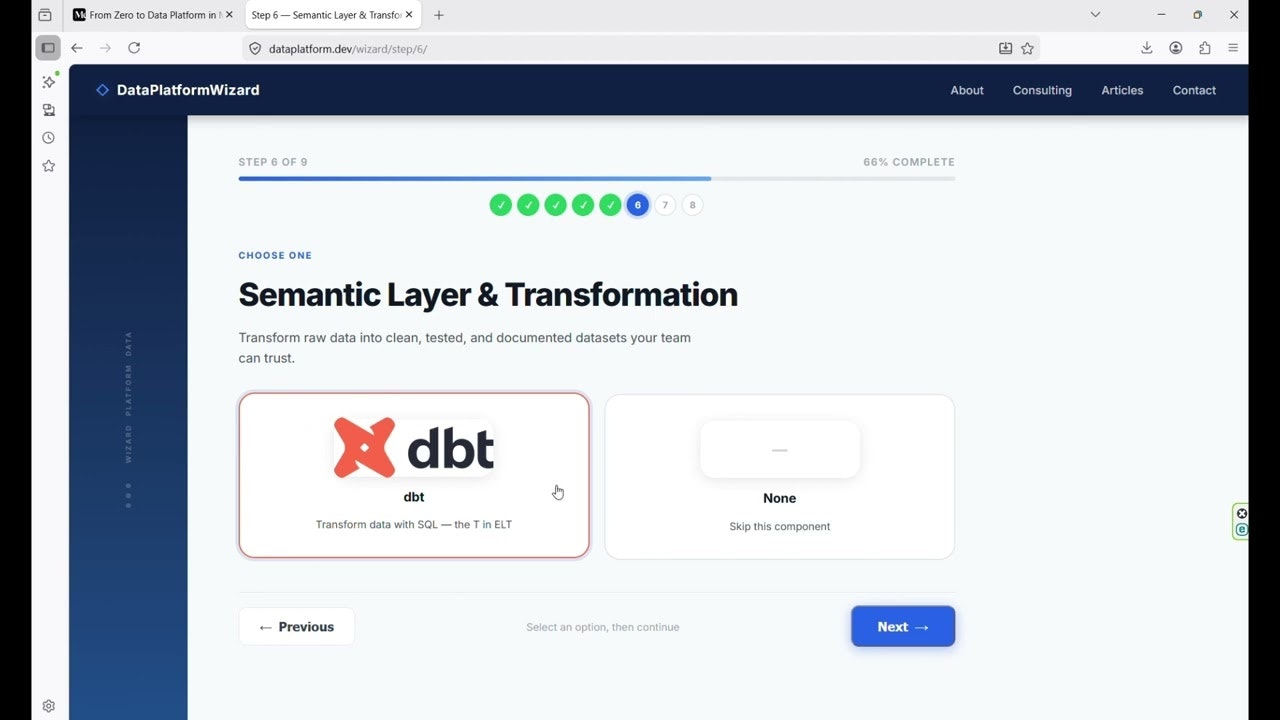This screenshot has height=720, width=1280.
Task: Open the tab overview icon at top-left
Action: 45,15
